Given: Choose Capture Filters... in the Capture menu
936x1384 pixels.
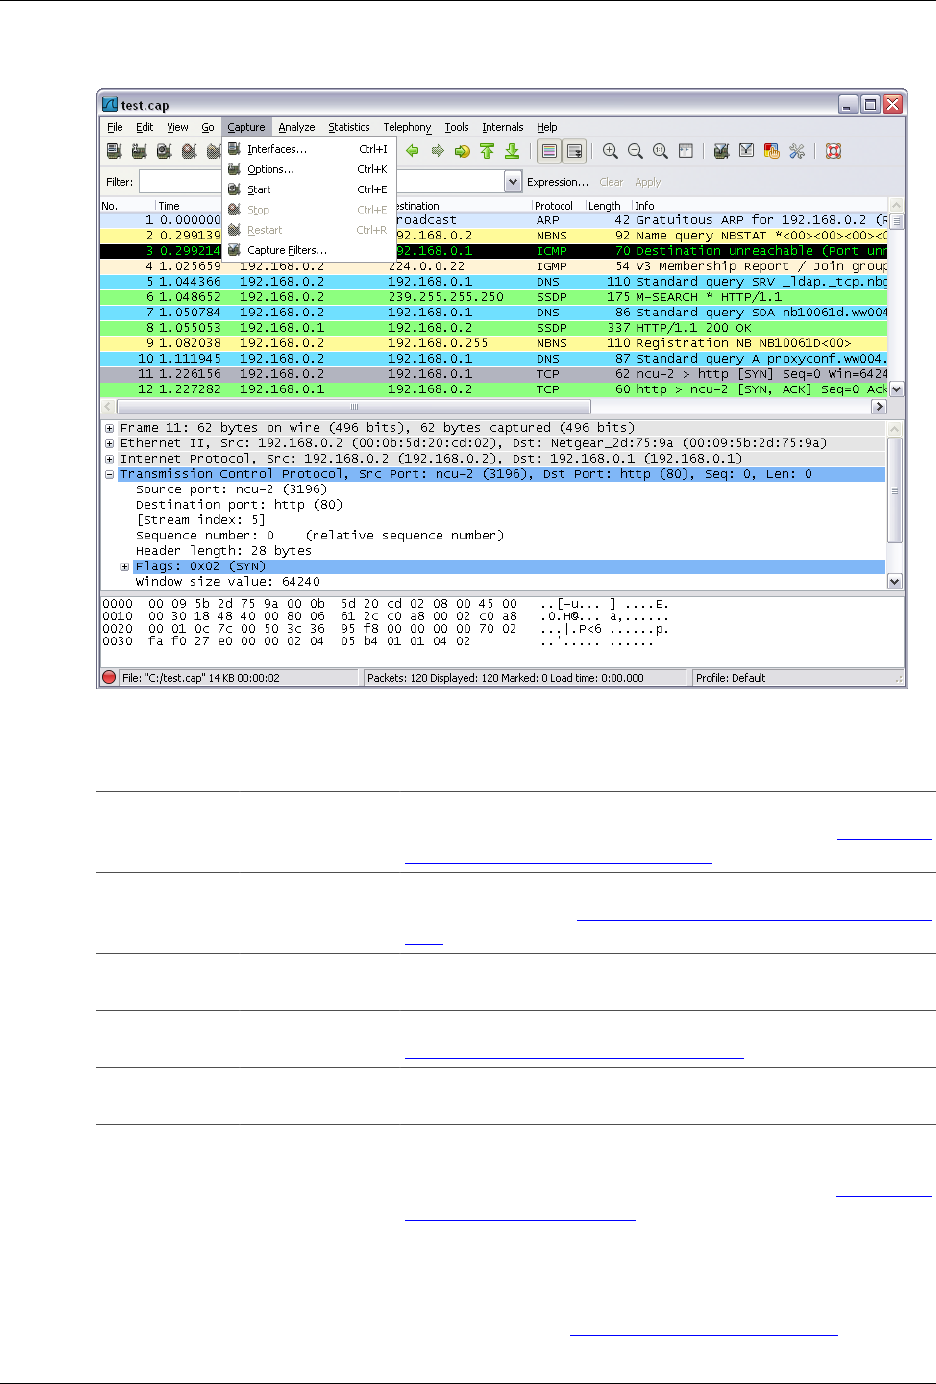Looking at the screenshot, I should pos(309,250).
